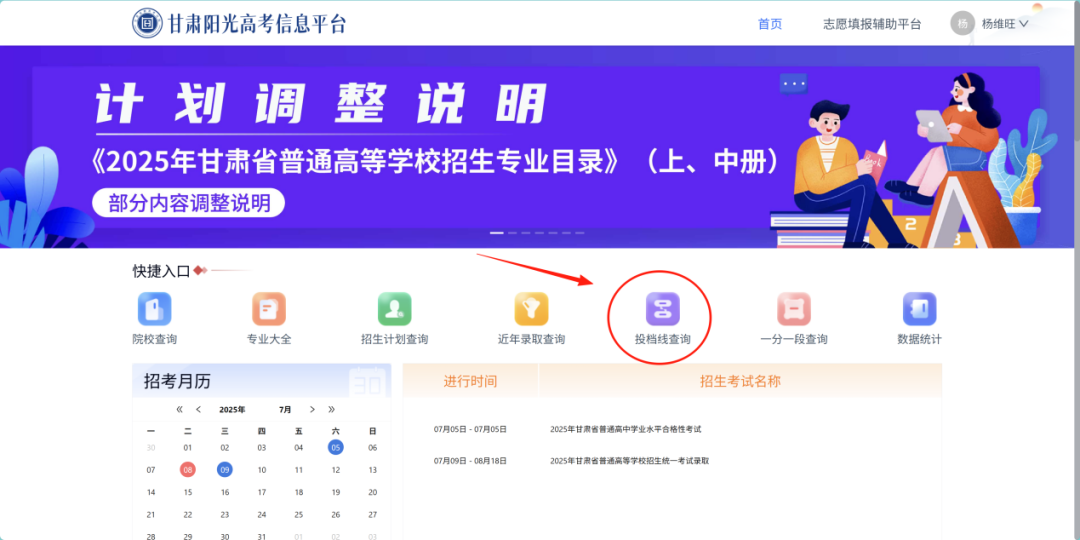
Task: Open 志愿填报辅助平台 from the header
Action: pyautogui.click(x=871, y=24)
